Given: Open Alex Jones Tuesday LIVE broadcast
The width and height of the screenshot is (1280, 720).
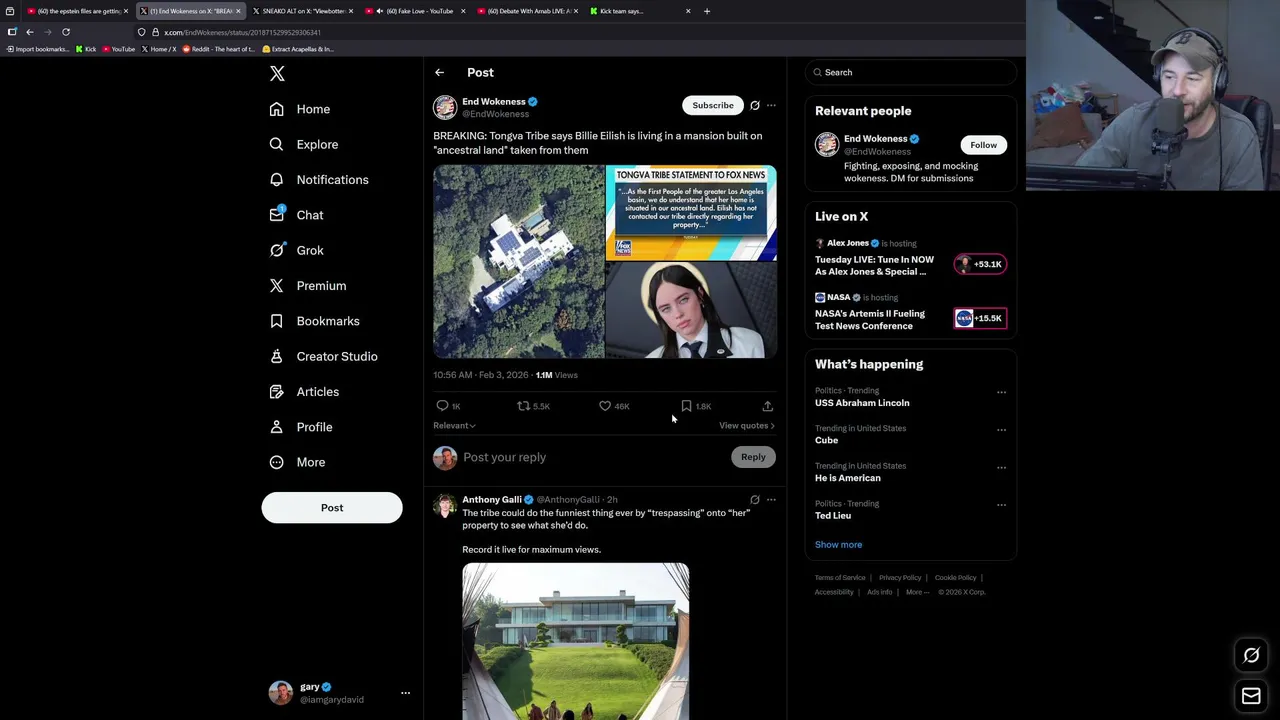Looking at the screenshot, I should click(874, 266).
